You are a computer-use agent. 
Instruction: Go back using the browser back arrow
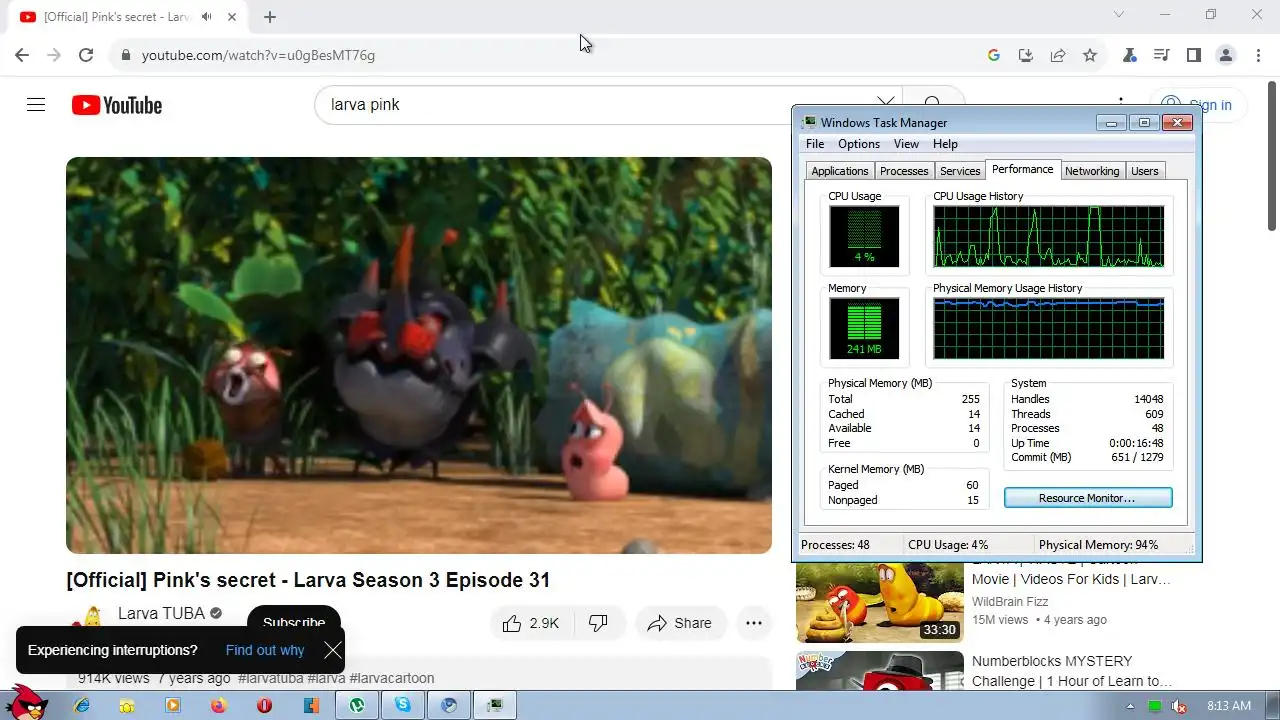point(22,55)
